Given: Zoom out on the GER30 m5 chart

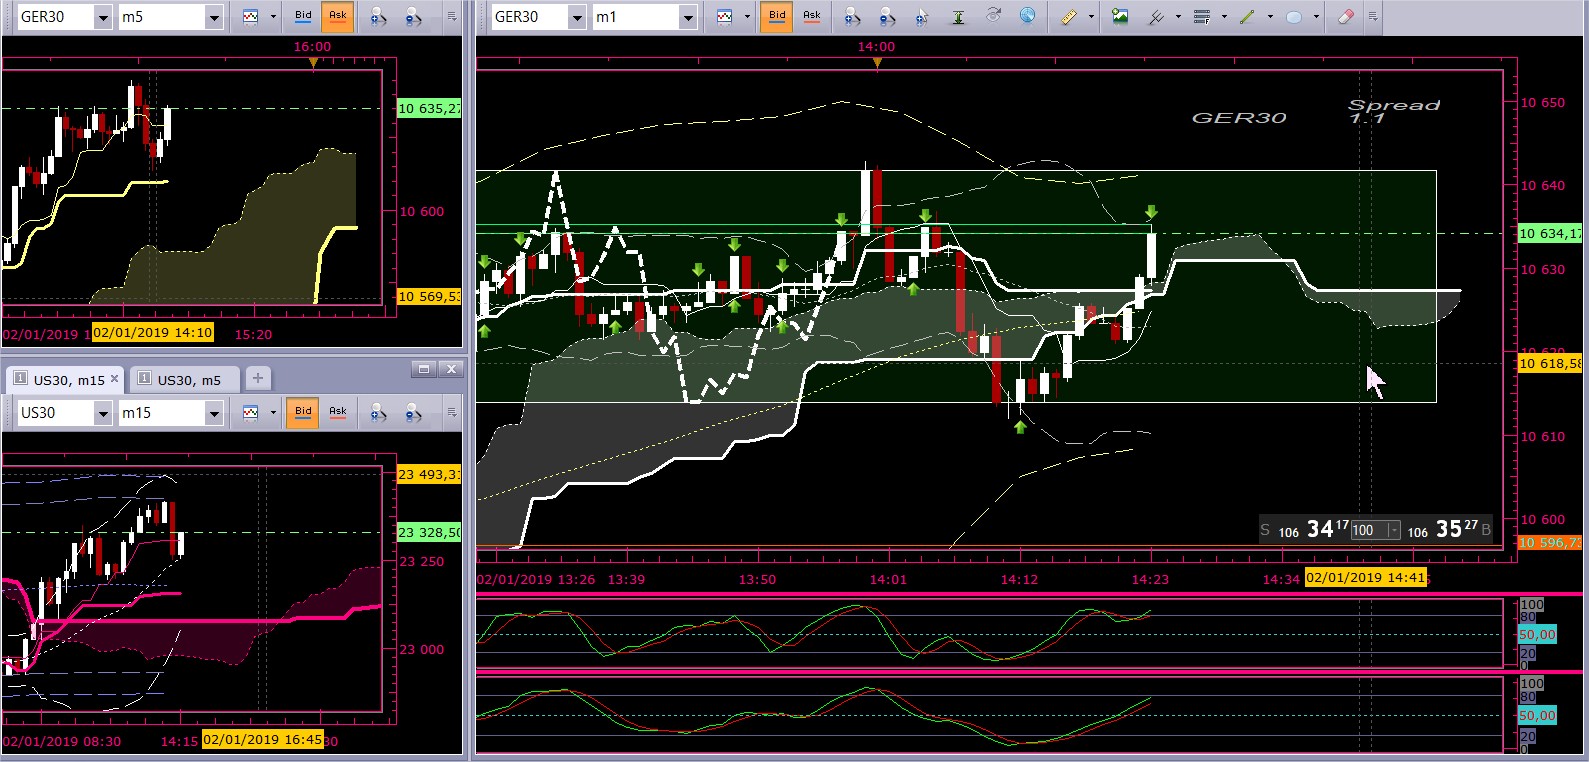Looking at the screenshot, I should pyautogui.click(x=412, y=17).
